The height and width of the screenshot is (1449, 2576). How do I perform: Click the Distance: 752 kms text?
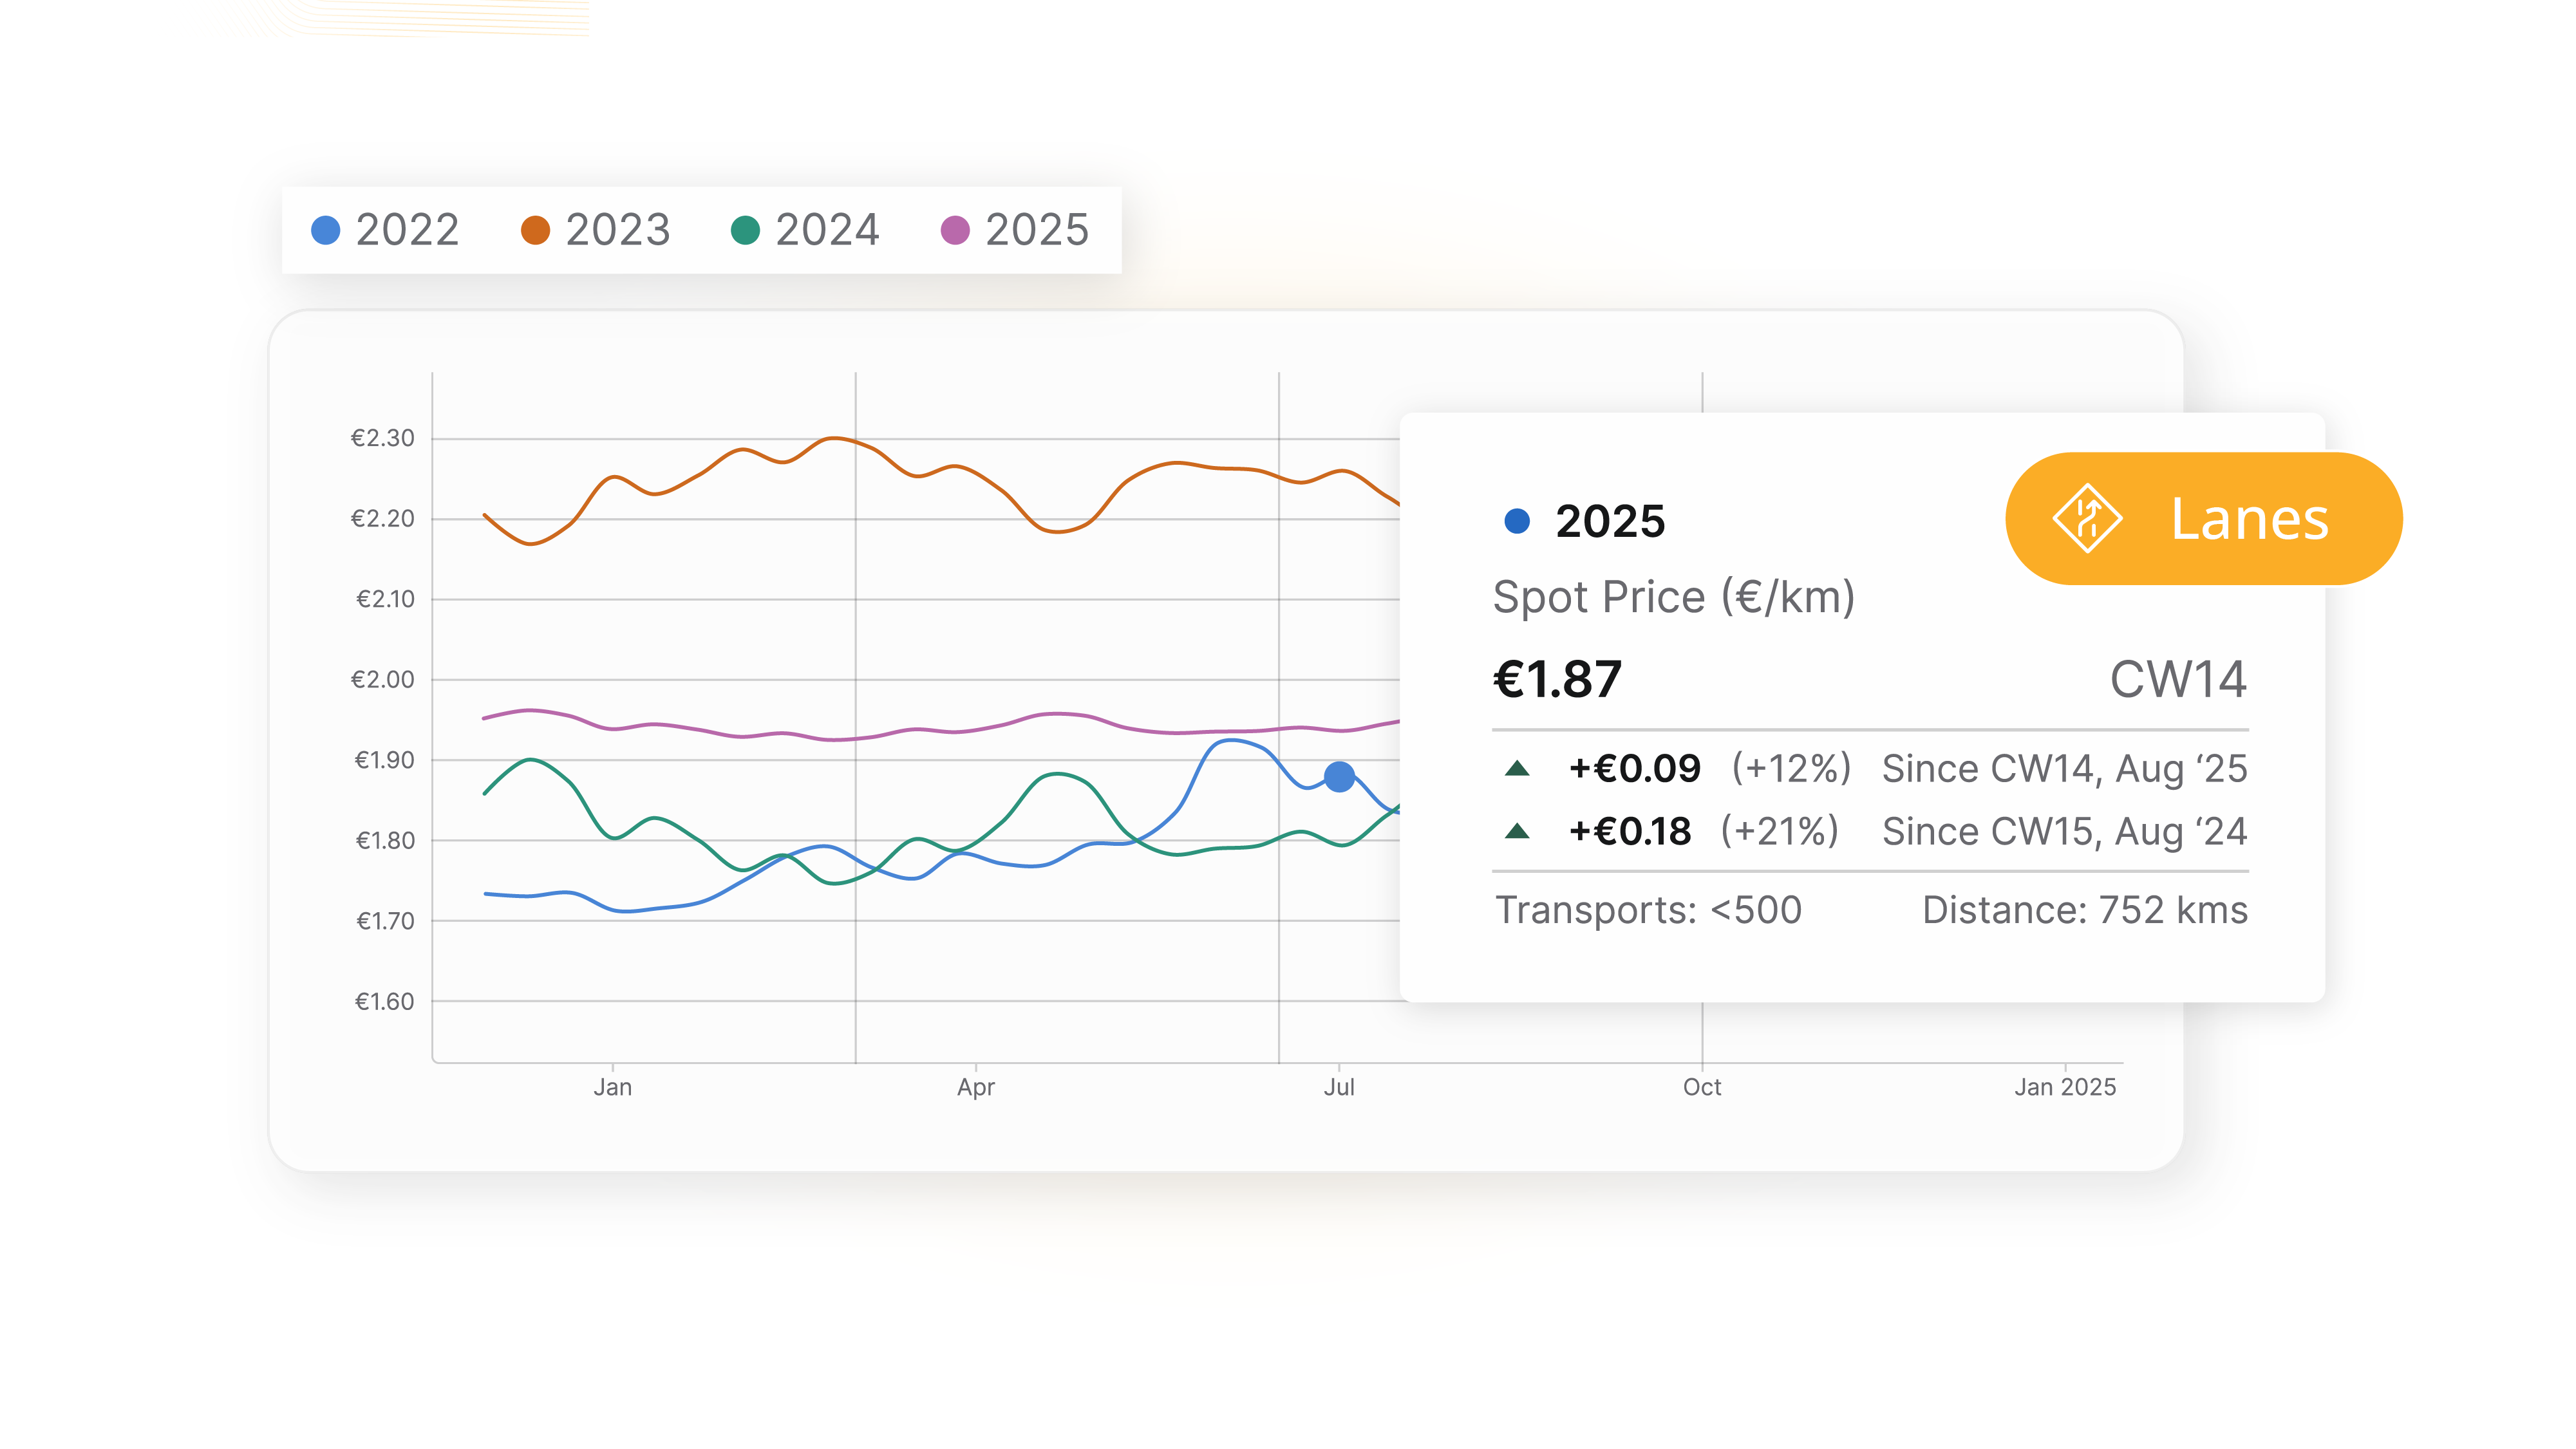pyautogui.click(x=2084, y=910)
